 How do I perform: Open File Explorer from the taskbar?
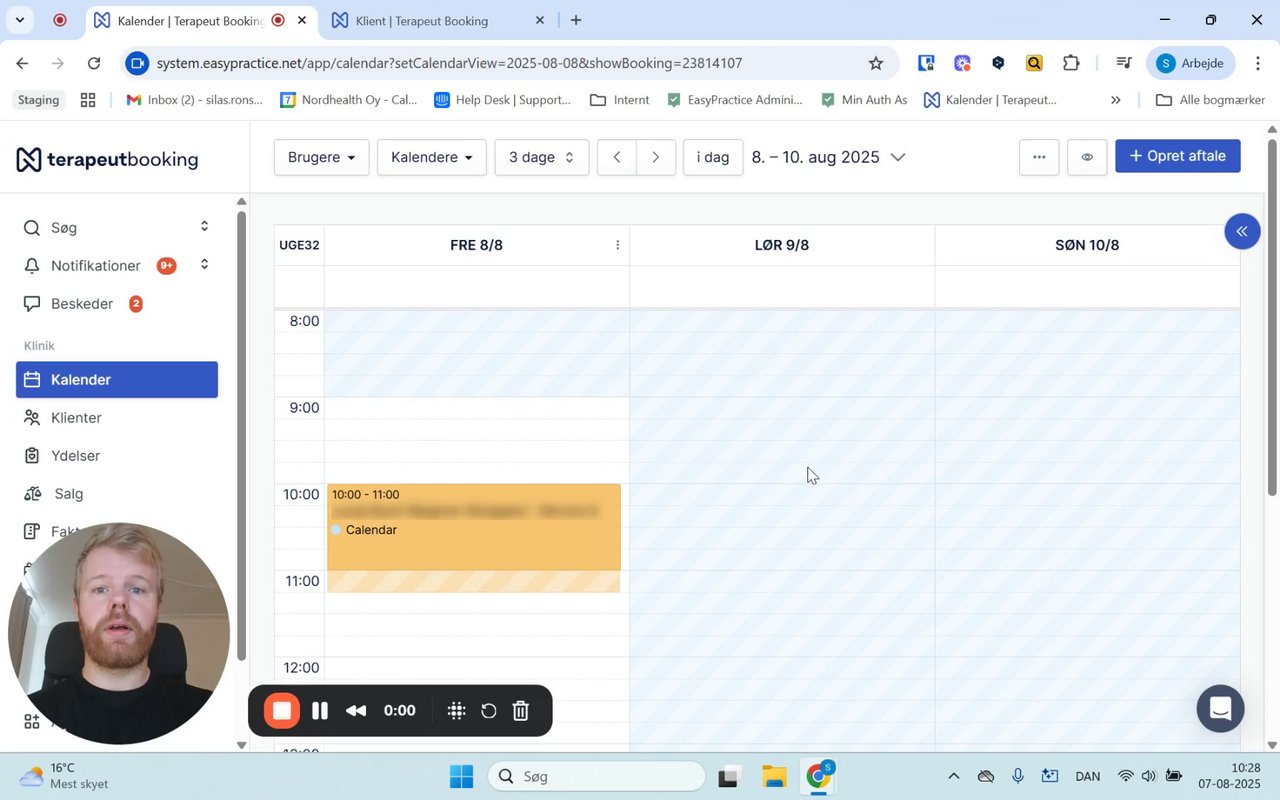tap(774, 776)
